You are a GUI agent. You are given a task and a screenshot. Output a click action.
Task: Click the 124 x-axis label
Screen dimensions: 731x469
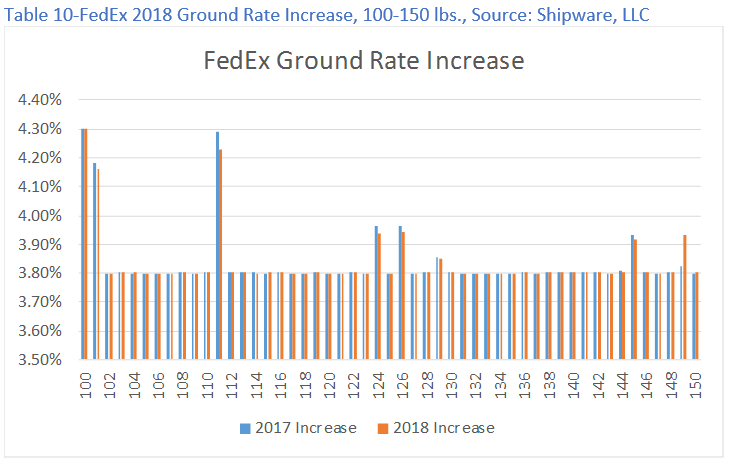tap(378, 385)
